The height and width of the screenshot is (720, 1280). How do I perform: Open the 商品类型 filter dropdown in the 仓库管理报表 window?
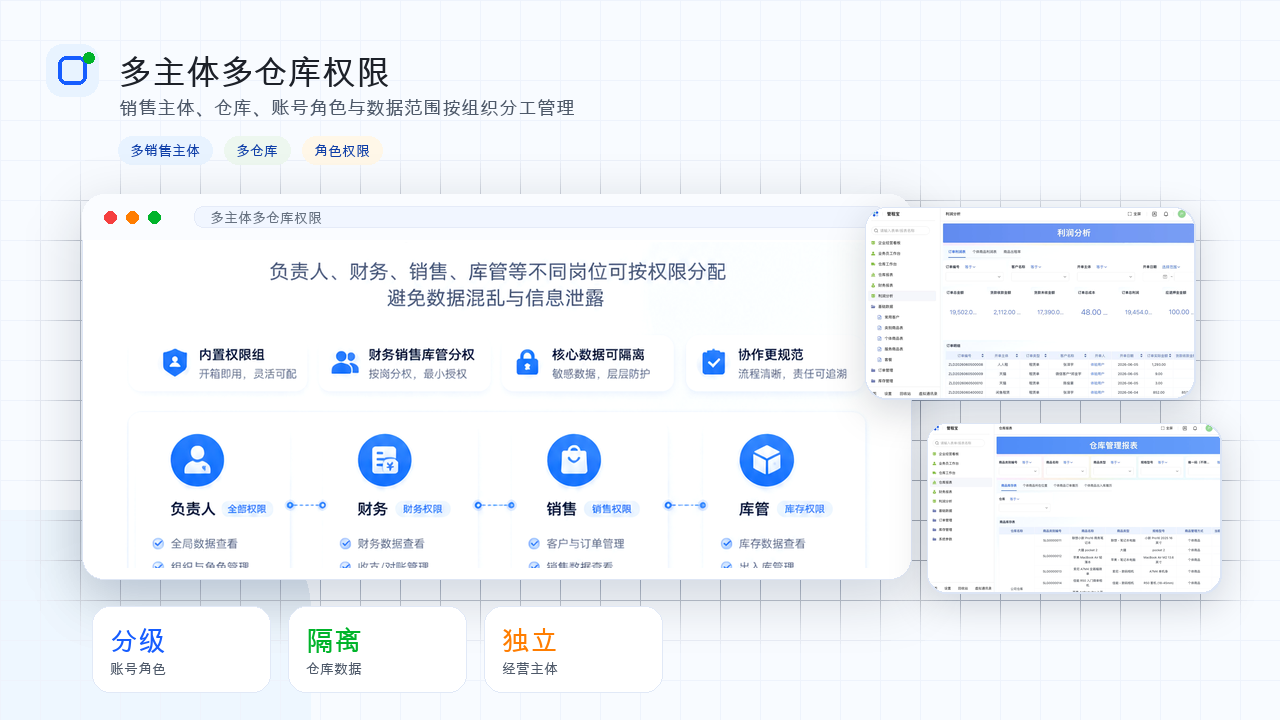tap(1113, 471)
